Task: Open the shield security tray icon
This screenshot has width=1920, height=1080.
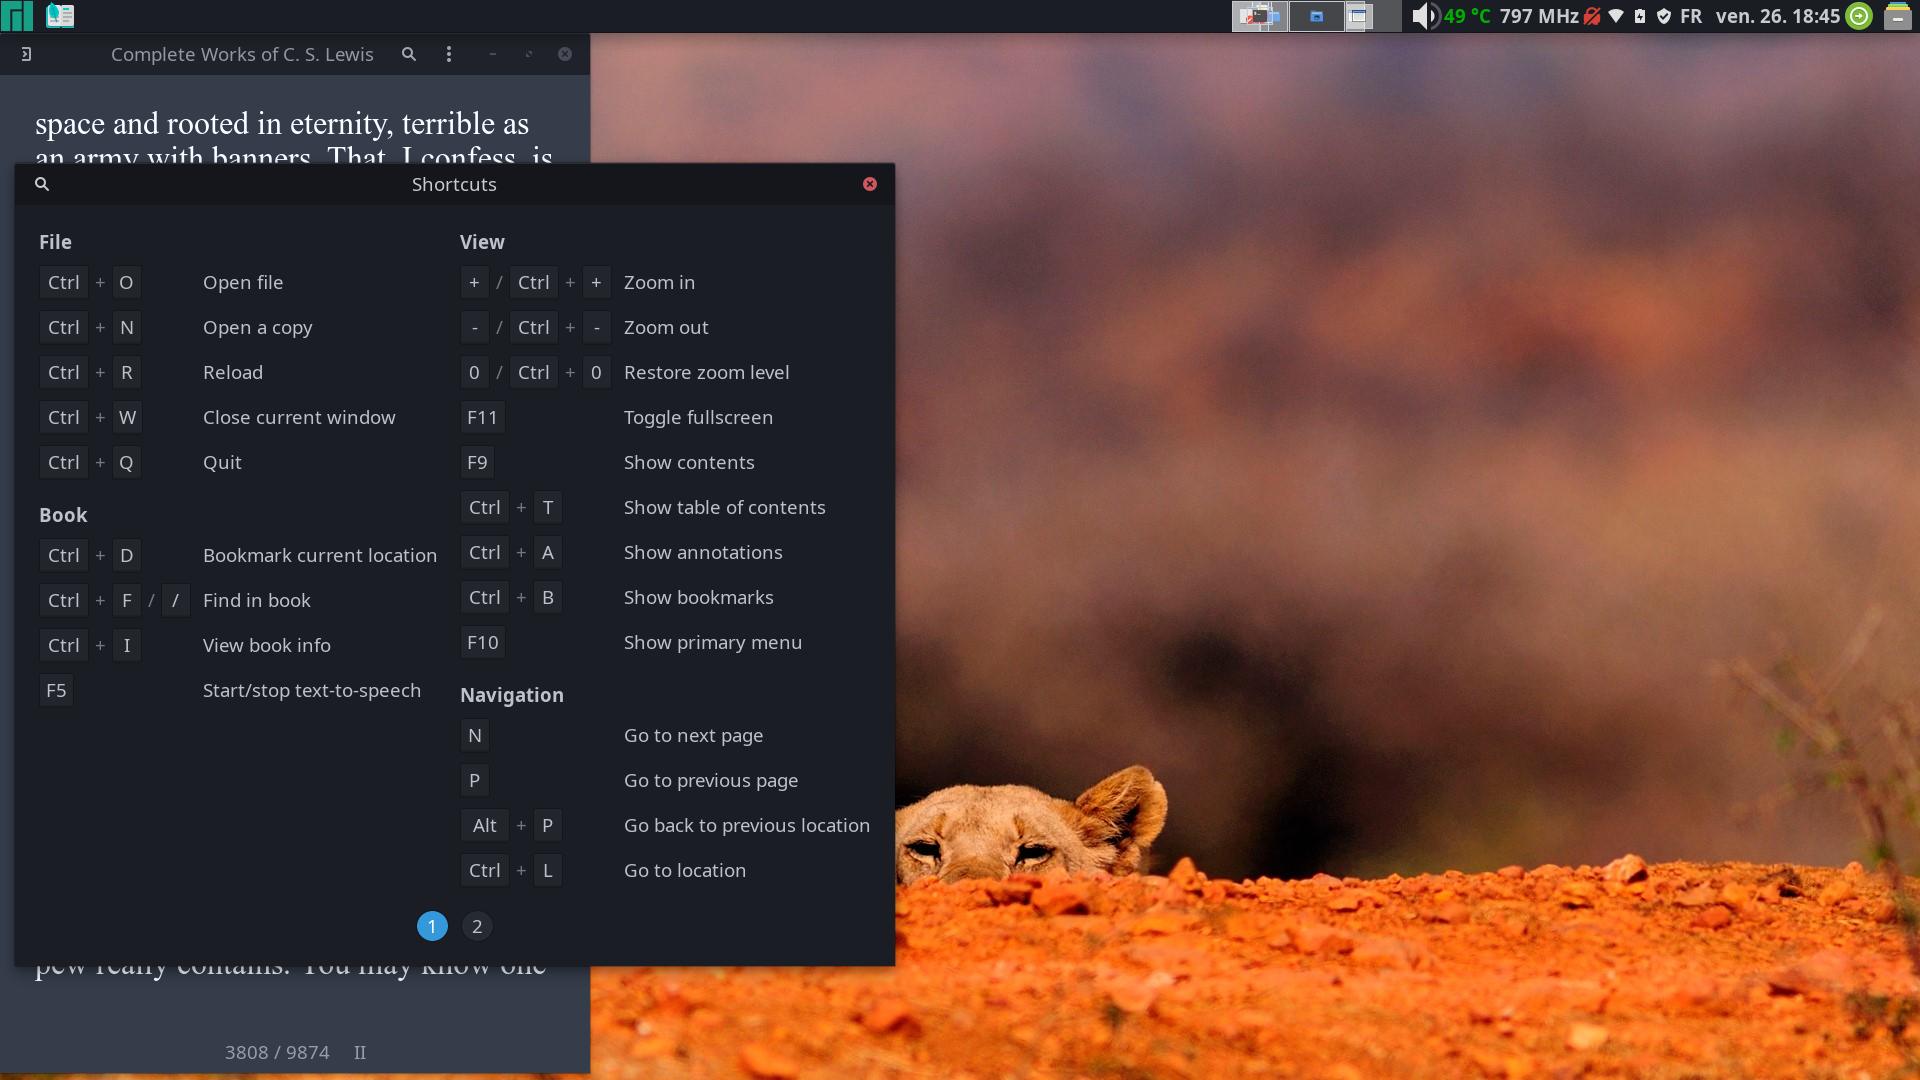Action: coord(1664,16)
